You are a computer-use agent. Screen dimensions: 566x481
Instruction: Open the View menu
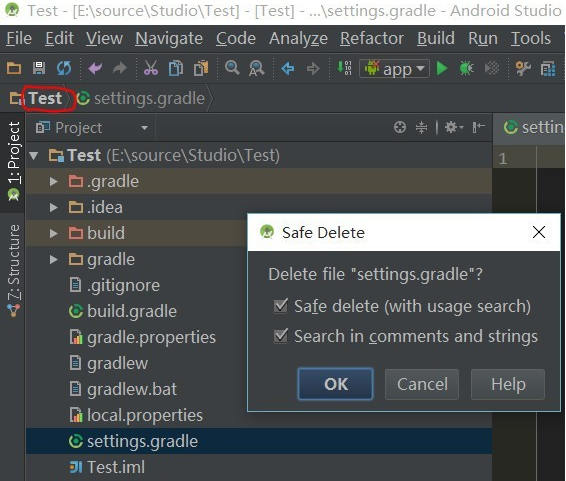(105, 38)
